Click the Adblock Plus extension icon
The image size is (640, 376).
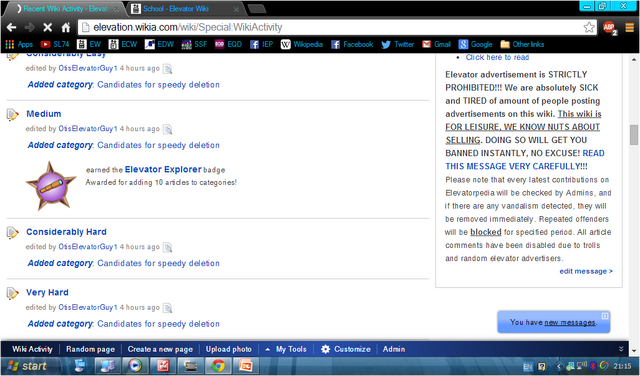point(610,28)
